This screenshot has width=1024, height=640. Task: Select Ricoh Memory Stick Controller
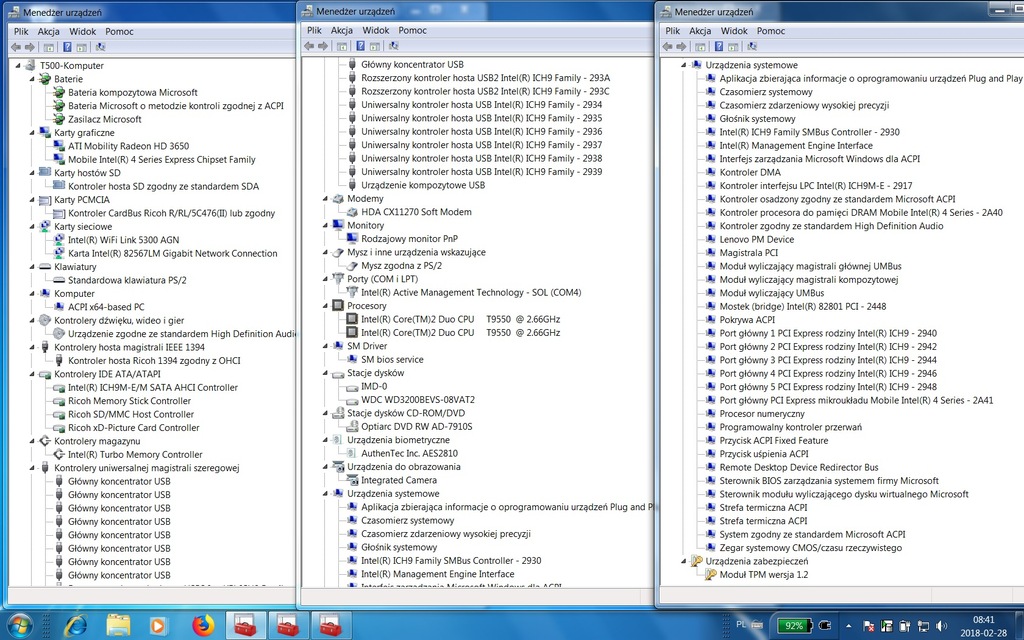[x=129, y=401]
